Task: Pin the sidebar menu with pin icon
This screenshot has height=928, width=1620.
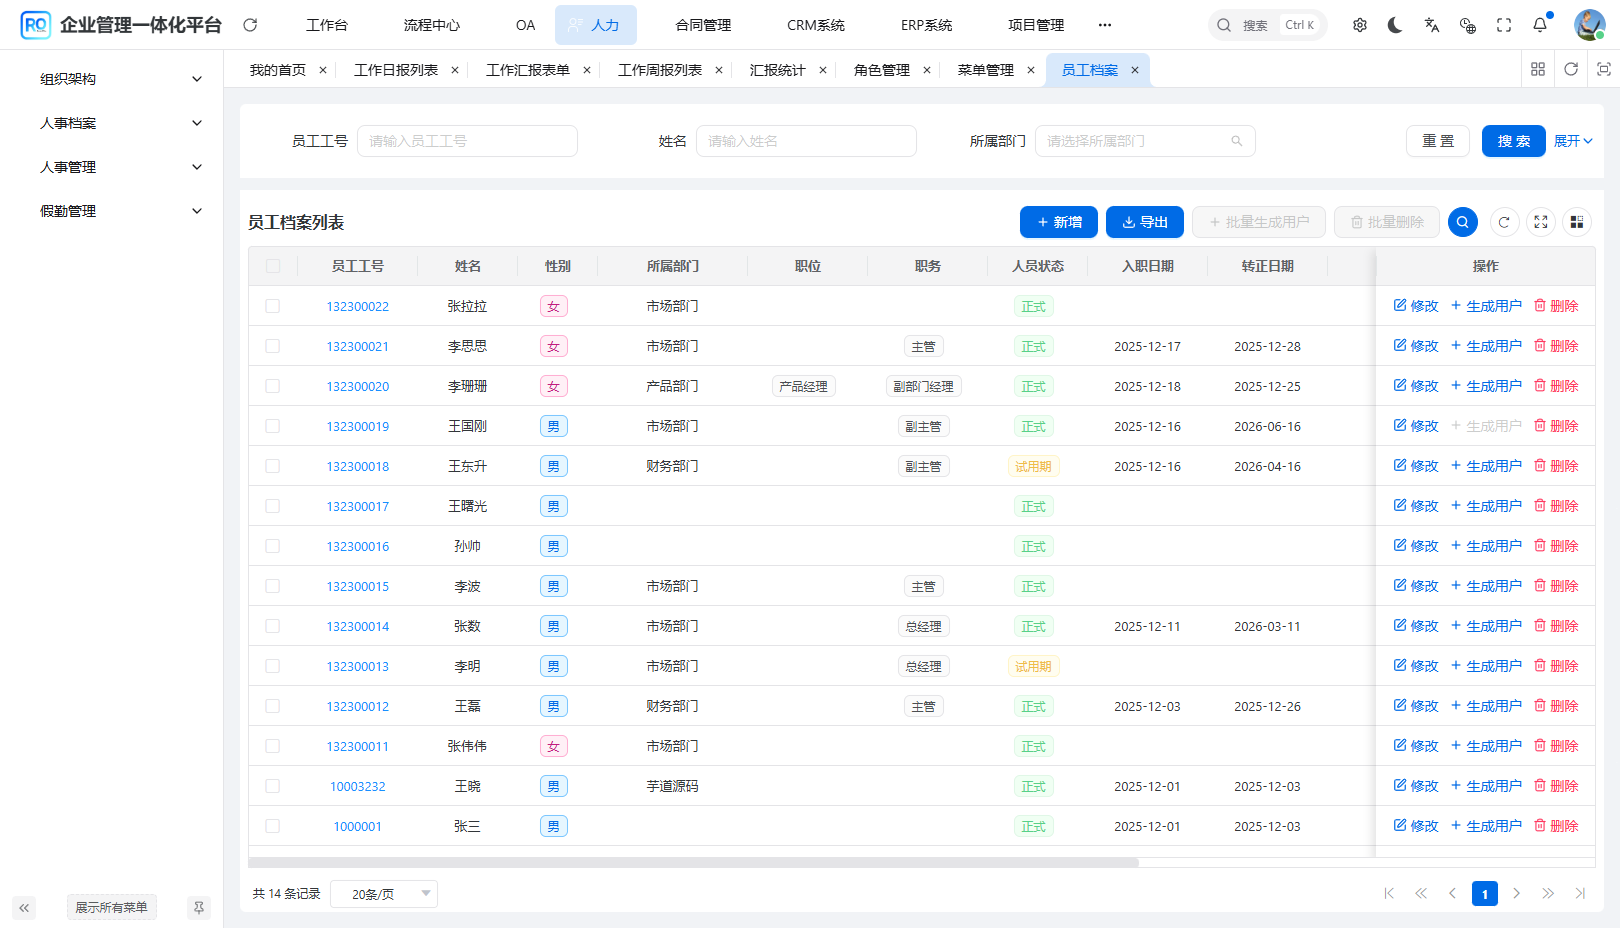Action: 199,908
